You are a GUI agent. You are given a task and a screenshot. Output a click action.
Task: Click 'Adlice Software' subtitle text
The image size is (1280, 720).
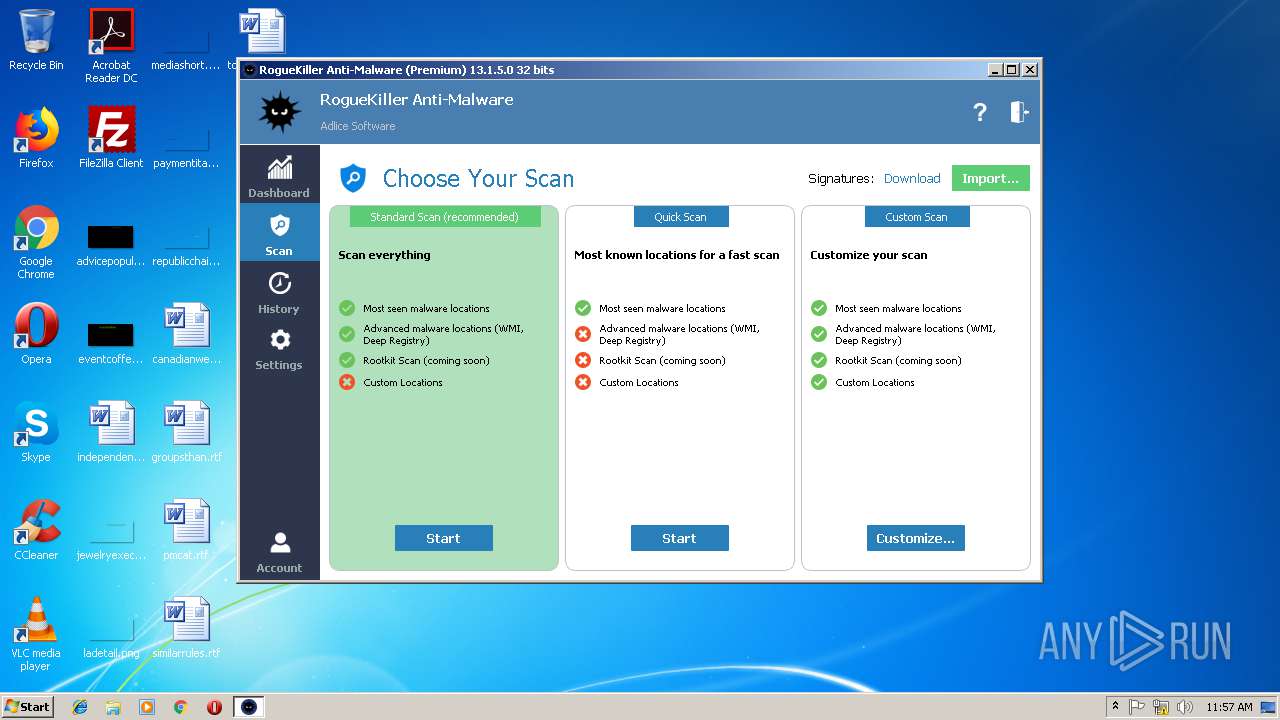click(x=357, y=126)
